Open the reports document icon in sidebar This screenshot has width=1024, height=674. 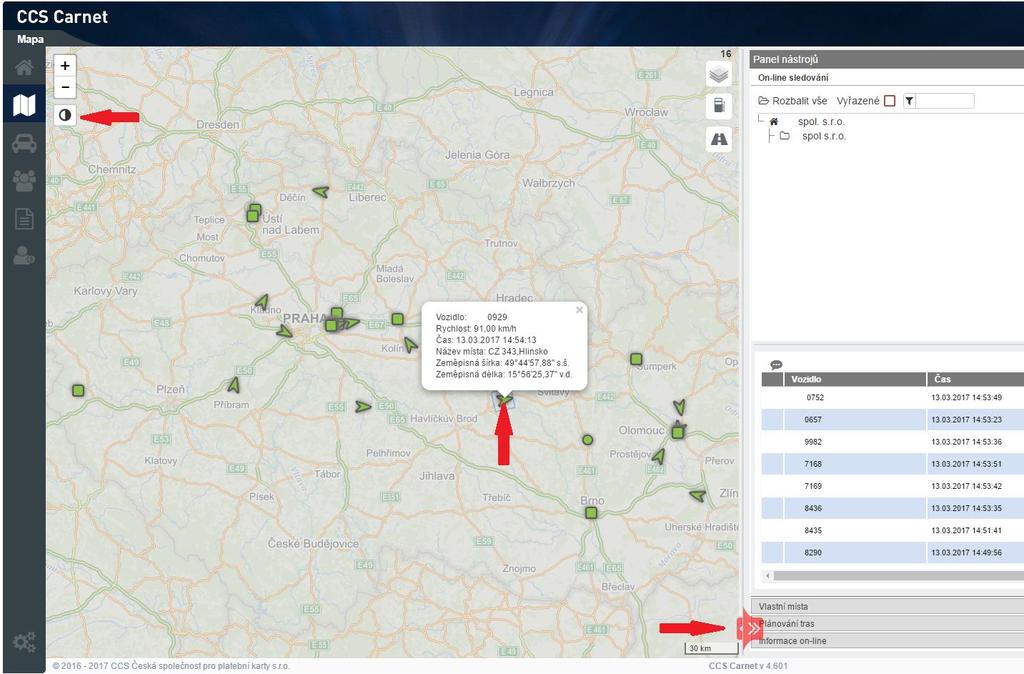(24, 219)
